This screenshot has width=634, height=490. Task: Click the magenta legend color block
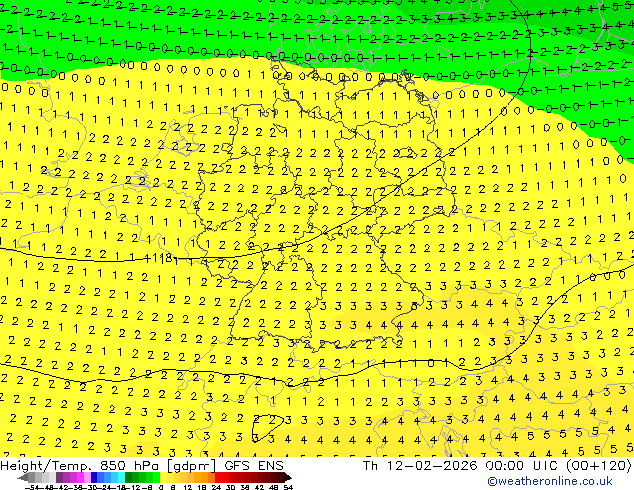coord(80,477)
